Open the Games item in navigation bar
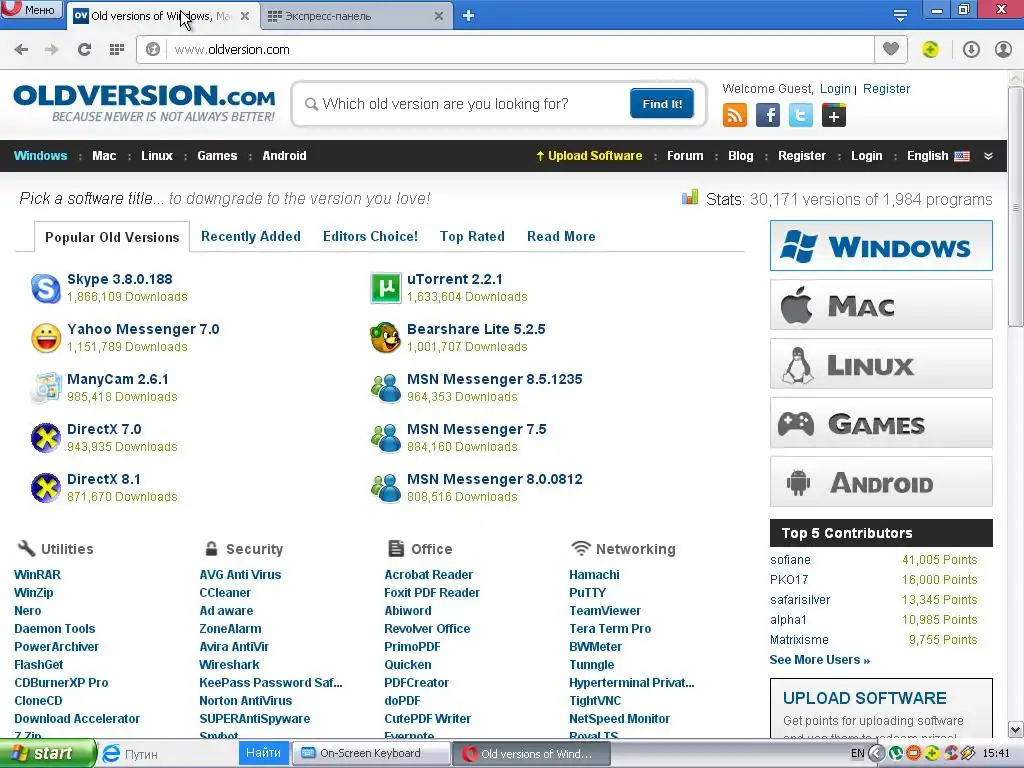 tap(217, 156)
